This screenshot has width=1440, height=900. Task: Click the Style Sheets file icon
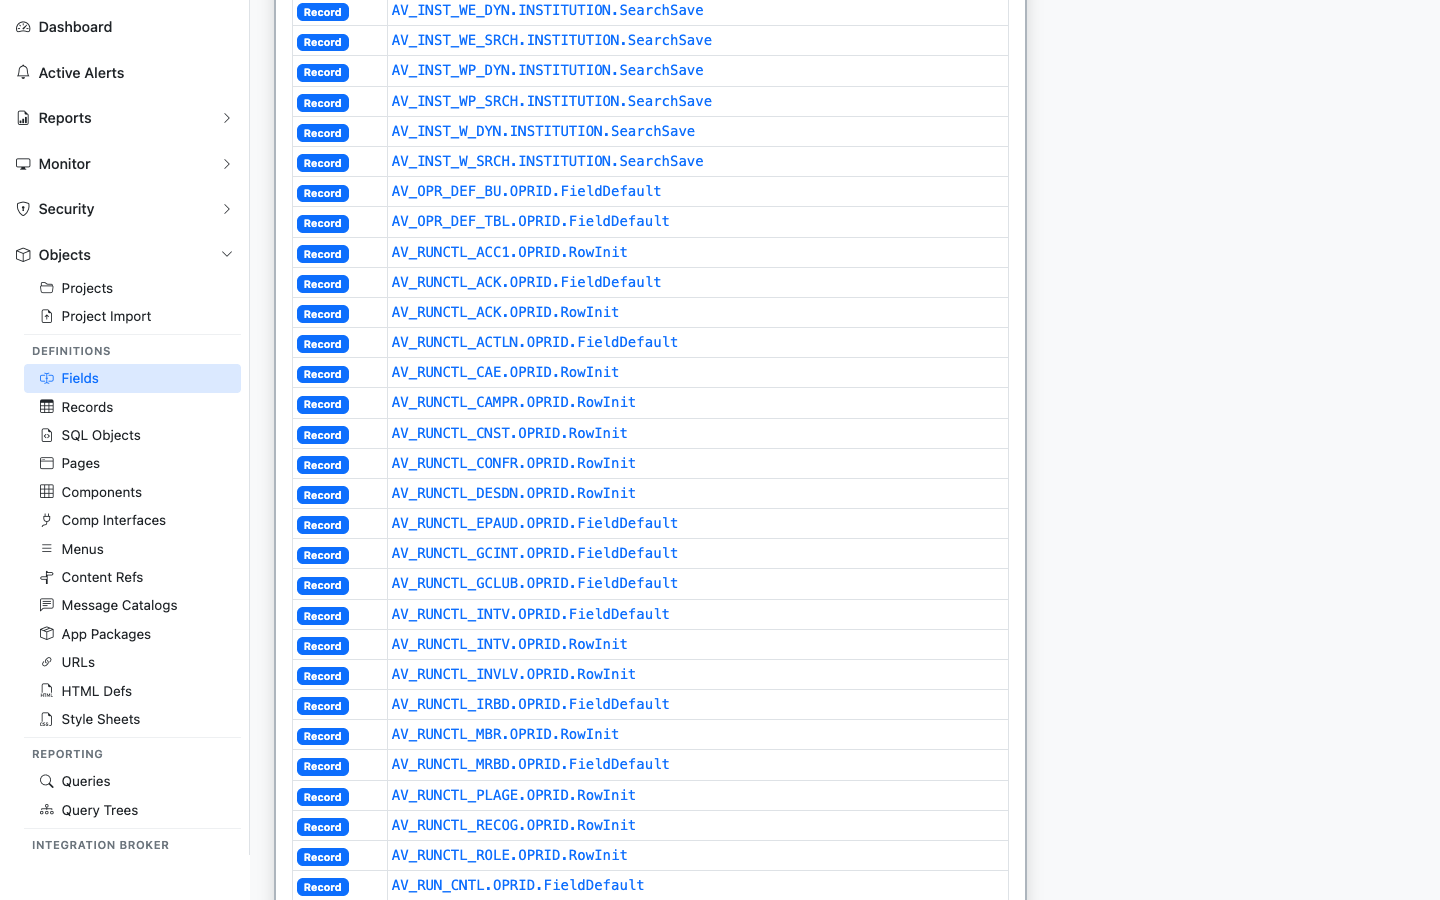coord(47,719)
